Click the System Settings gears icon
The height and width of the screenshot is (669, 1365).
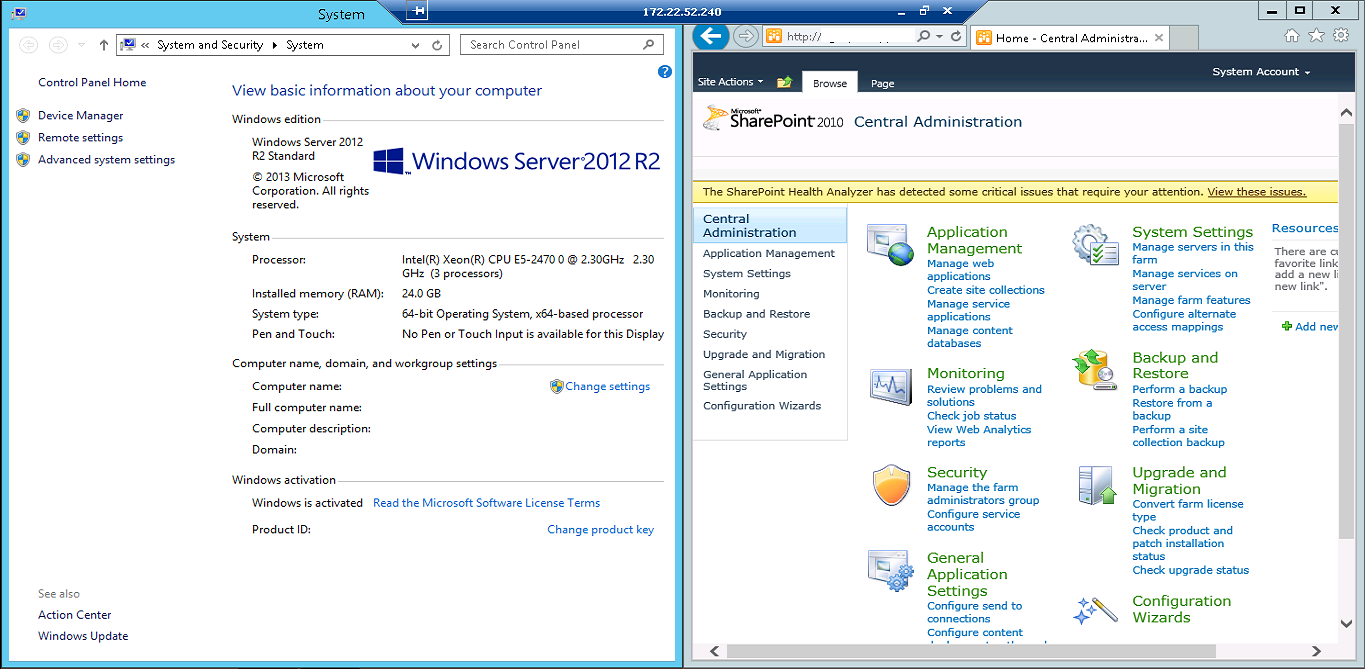[1095, 243]
